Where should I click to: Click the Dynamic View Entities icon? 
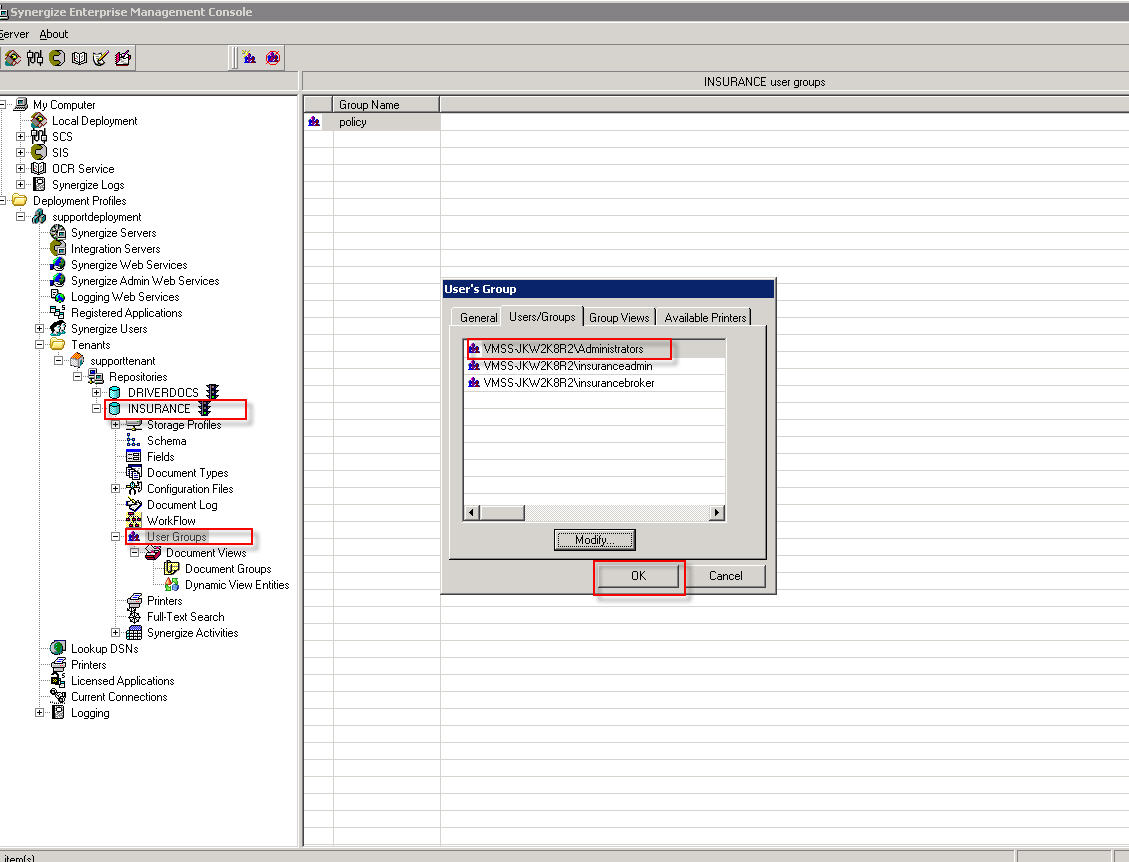tap(171, 584)
